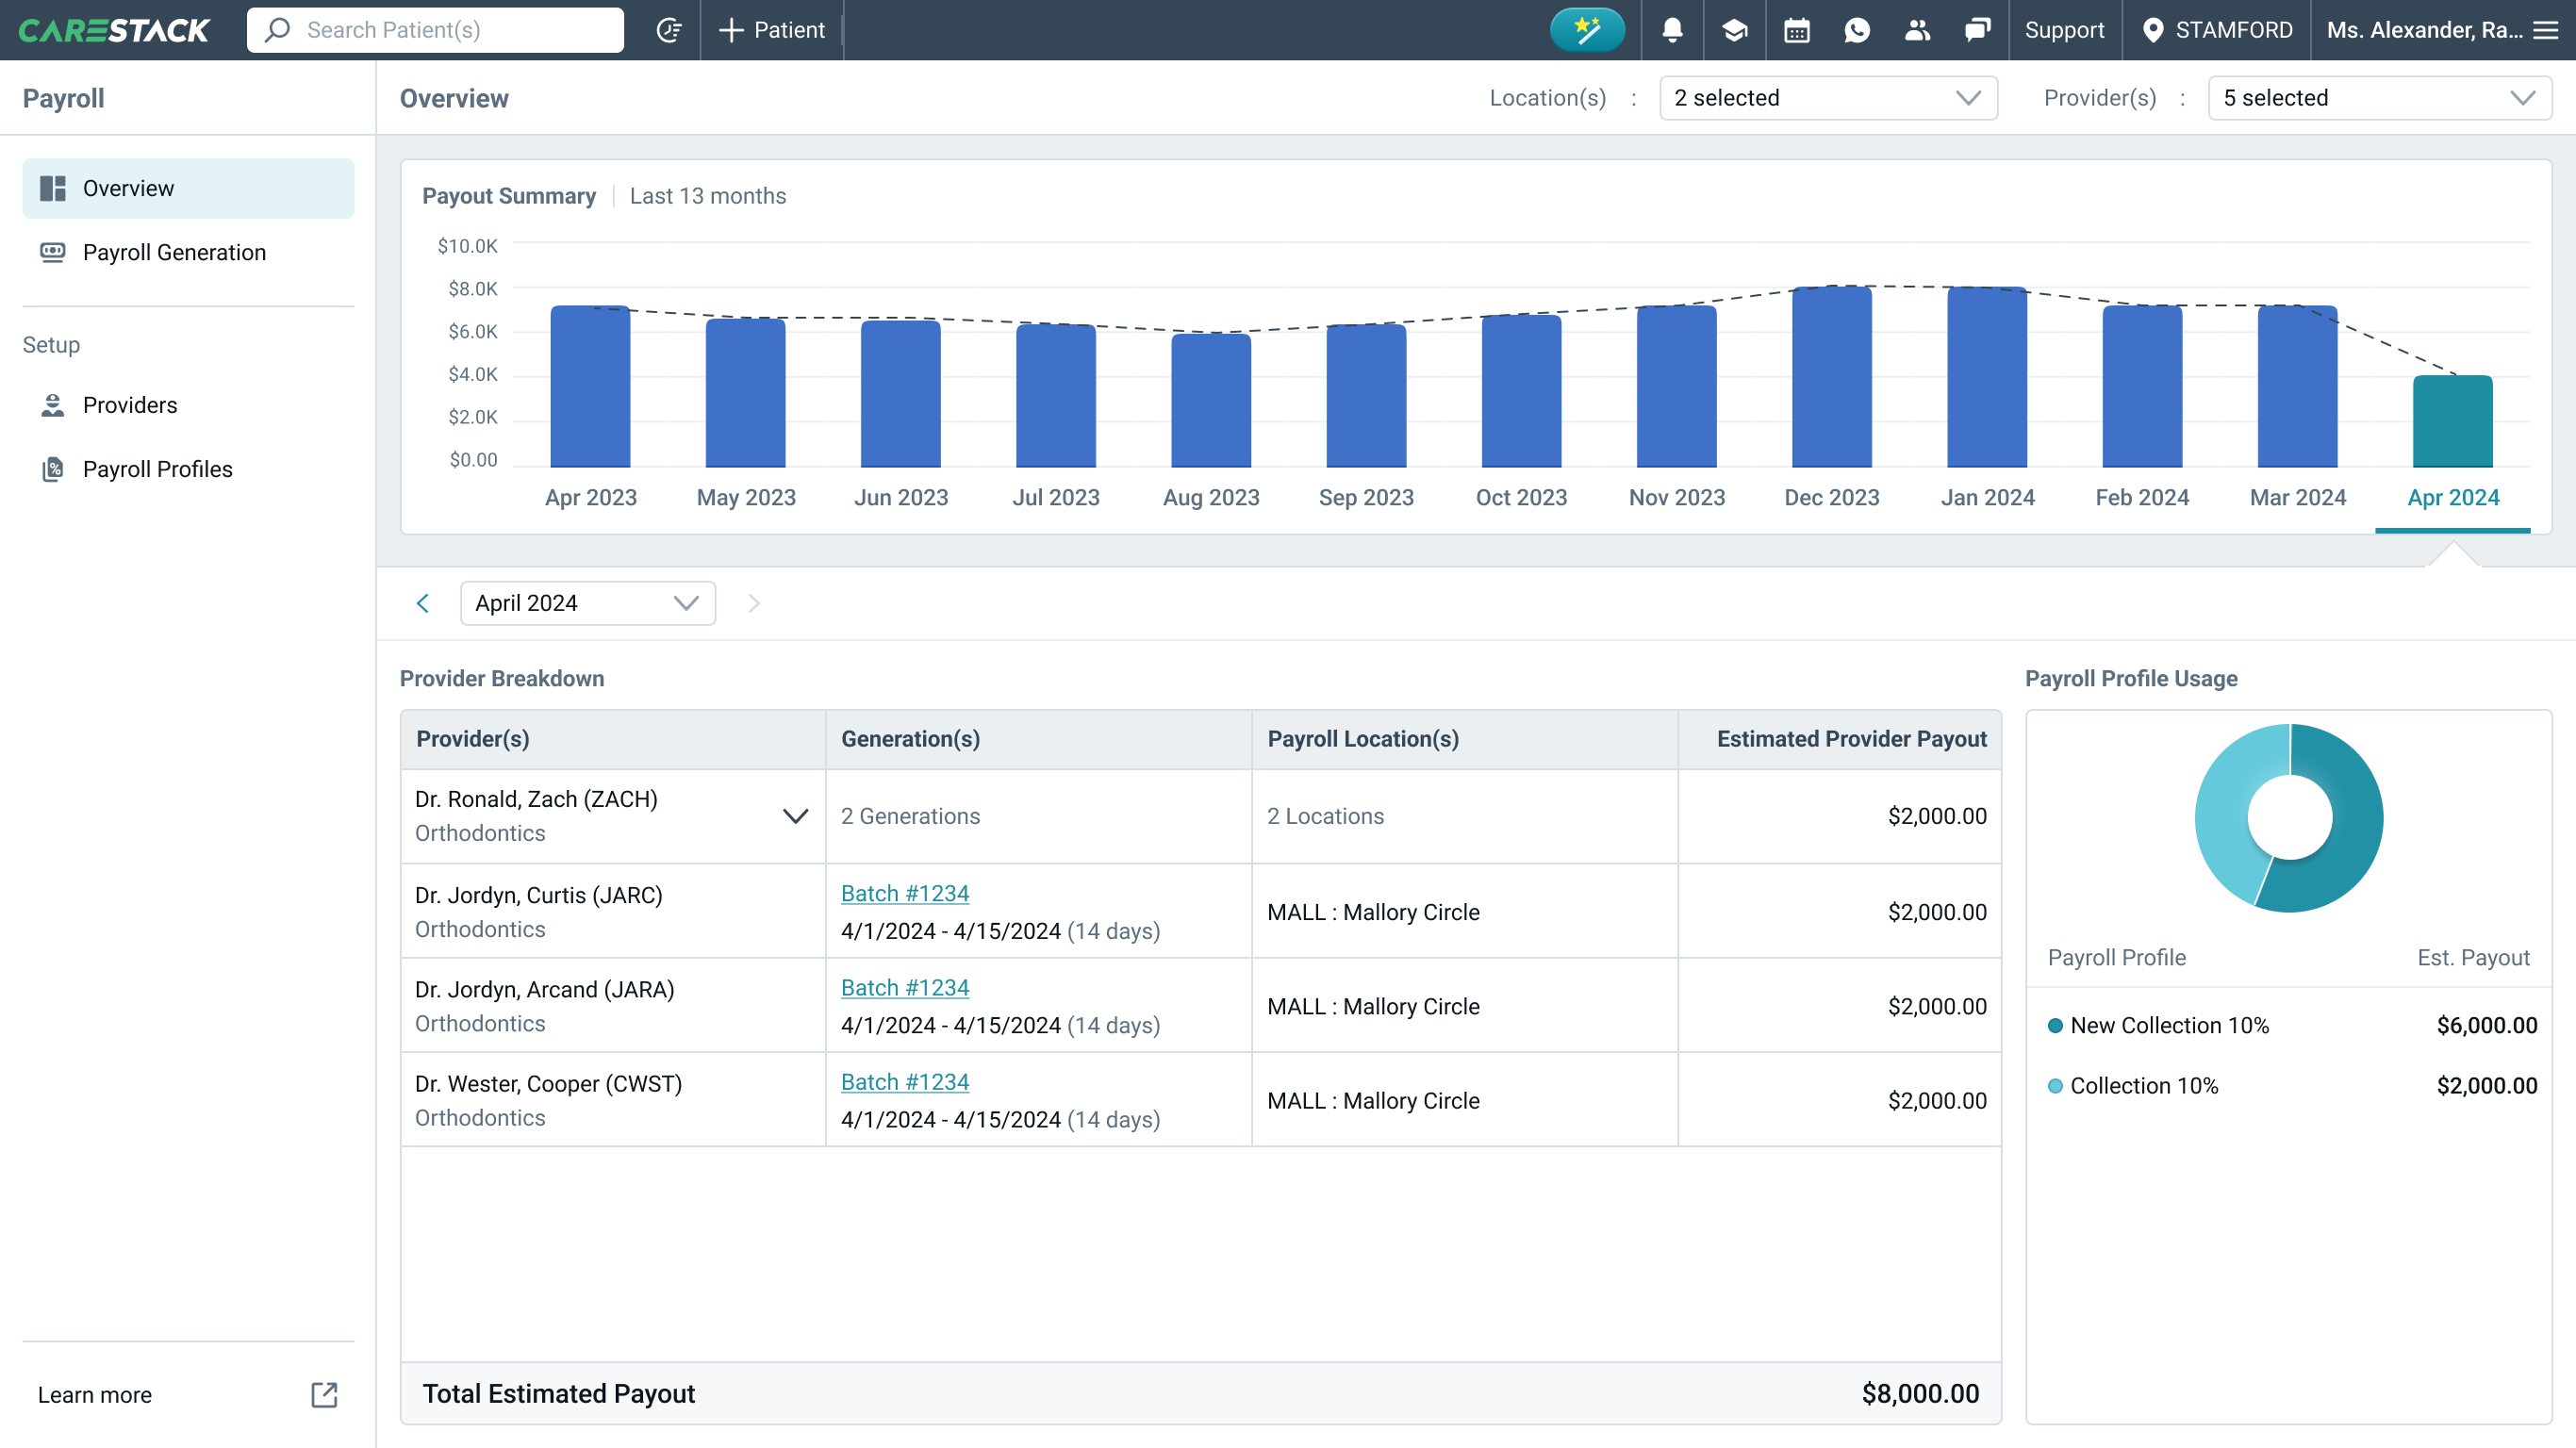This screenshot has width=2576, height=1448.
Task: Open the Provider(s) 5 selected dropdown
Action: pyautogui.click(x=2380, y=98)
